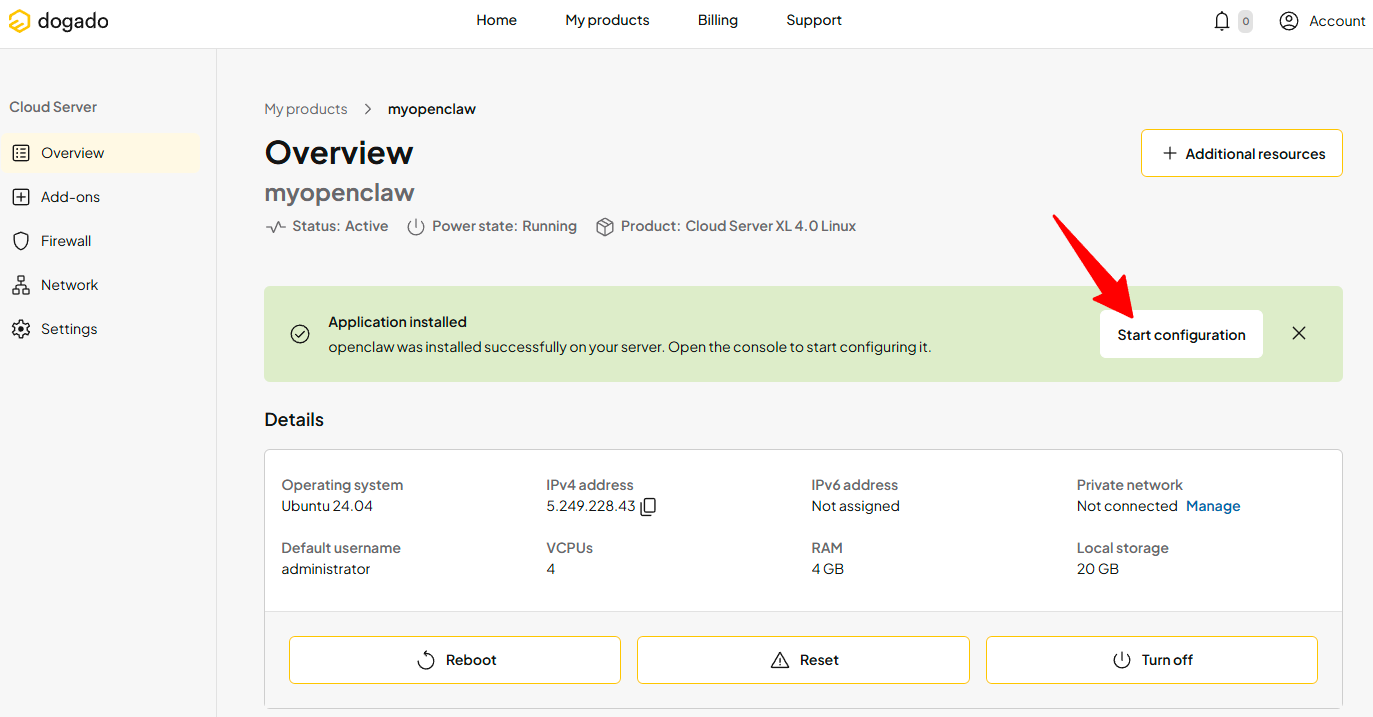Viewport: 1373px width, 717px height.
Task: Click the Power state icon
Action: point(416,227)
